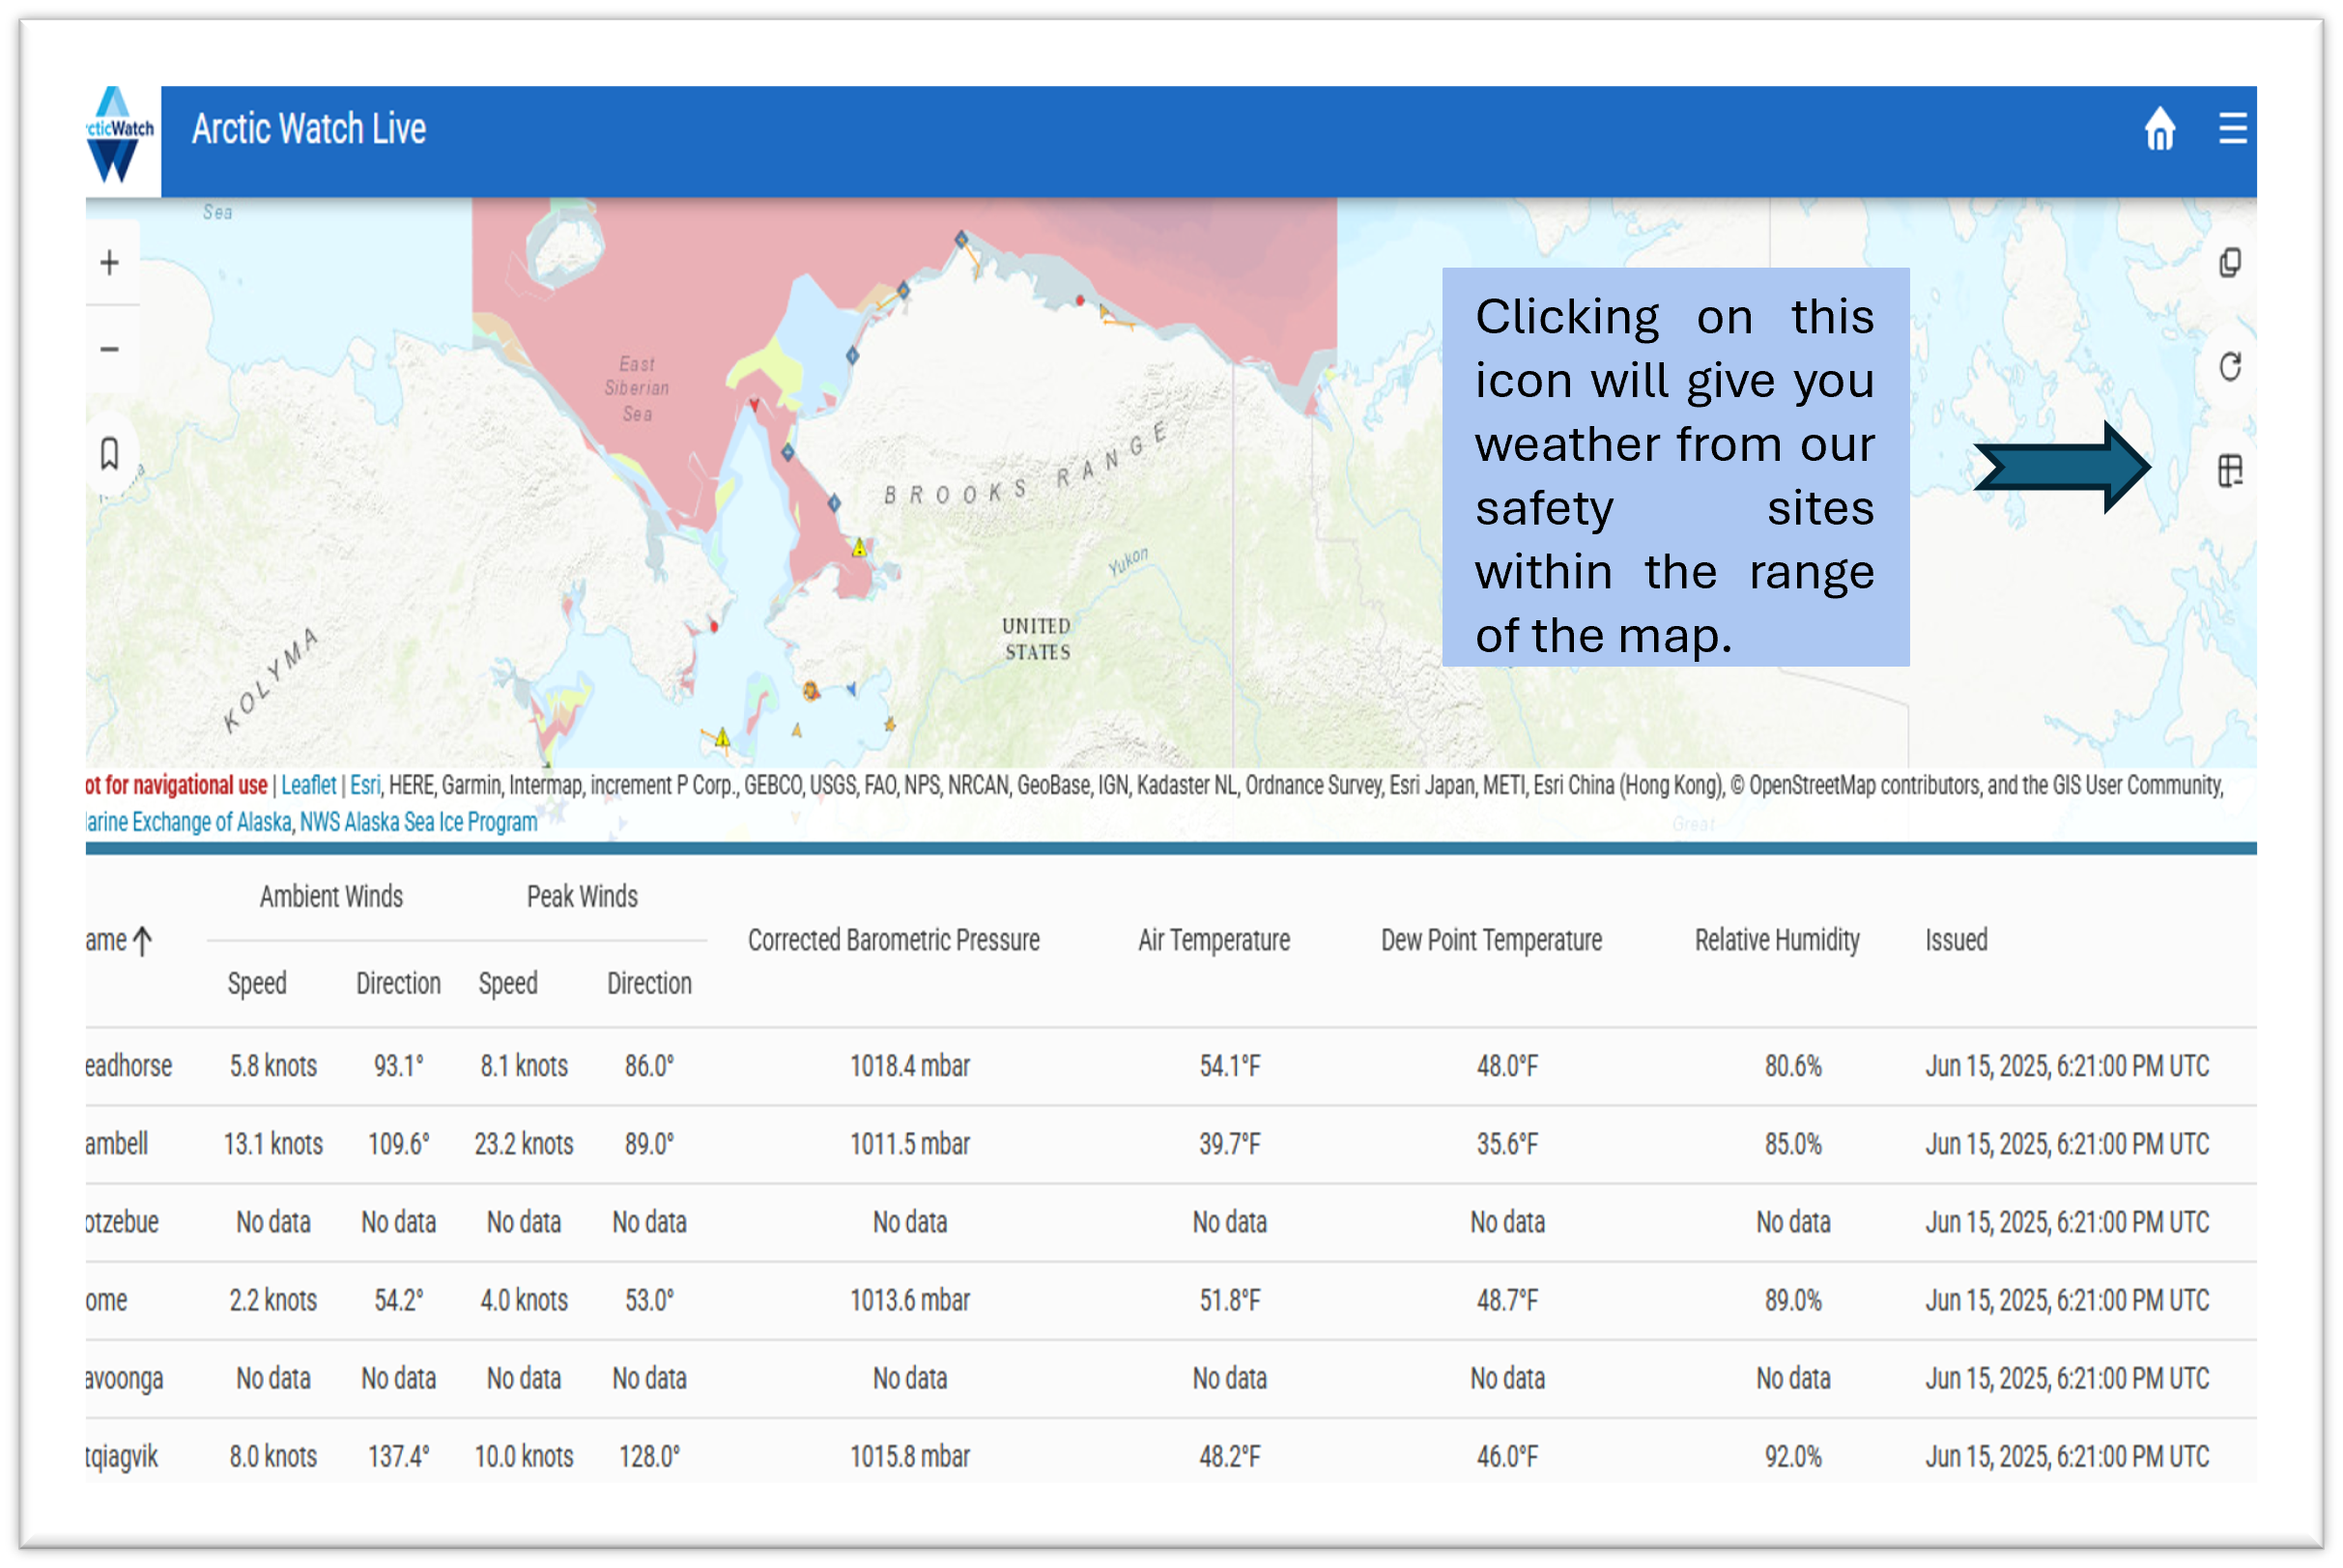The height and width of the screenshot is (1568, 2343).
Task: Select the Savoonga row name
Action: 124,1379
